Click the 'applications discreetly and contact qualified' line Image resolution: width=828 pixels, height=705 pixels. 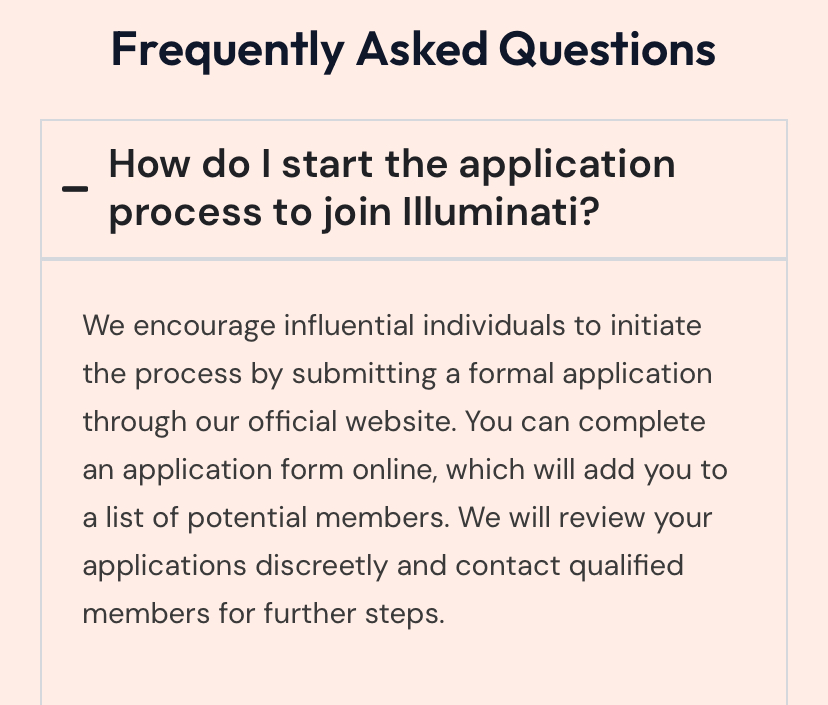(x=383, y=566)
